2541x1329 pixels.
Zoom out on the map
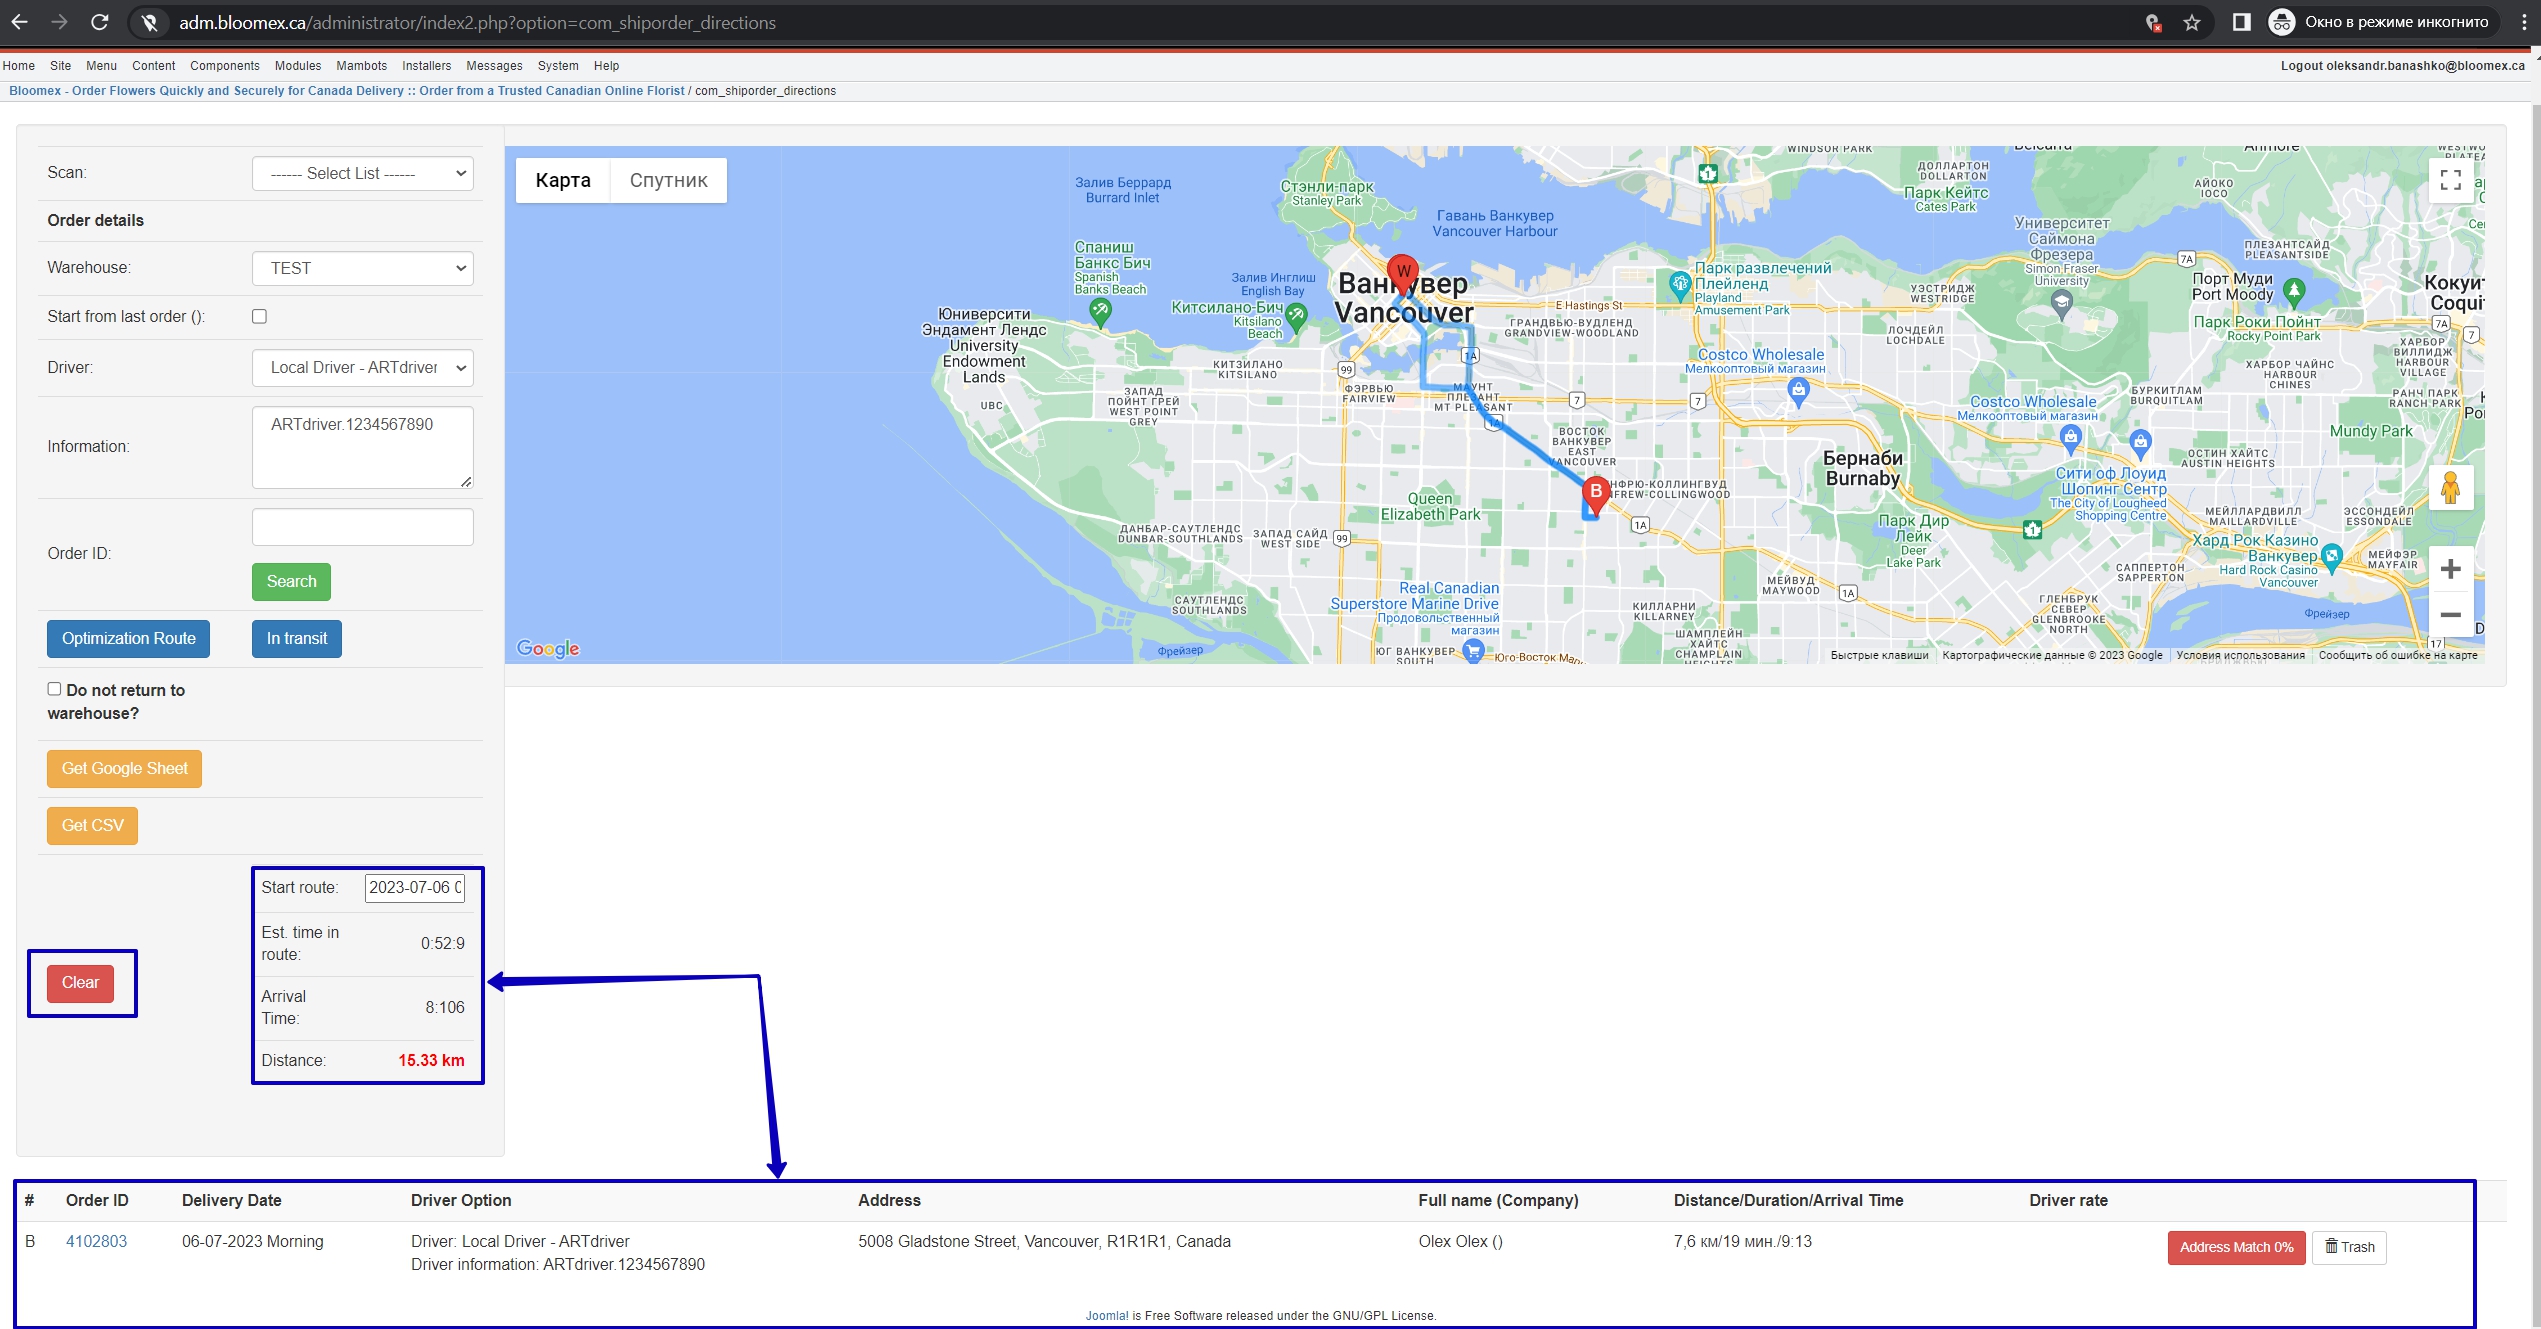[x=2450, y=614]
